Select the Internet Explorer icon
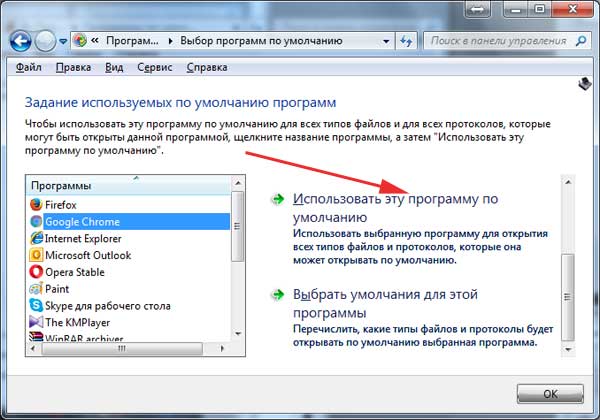Viewport: 600px width, 420px height. [36, 238]
